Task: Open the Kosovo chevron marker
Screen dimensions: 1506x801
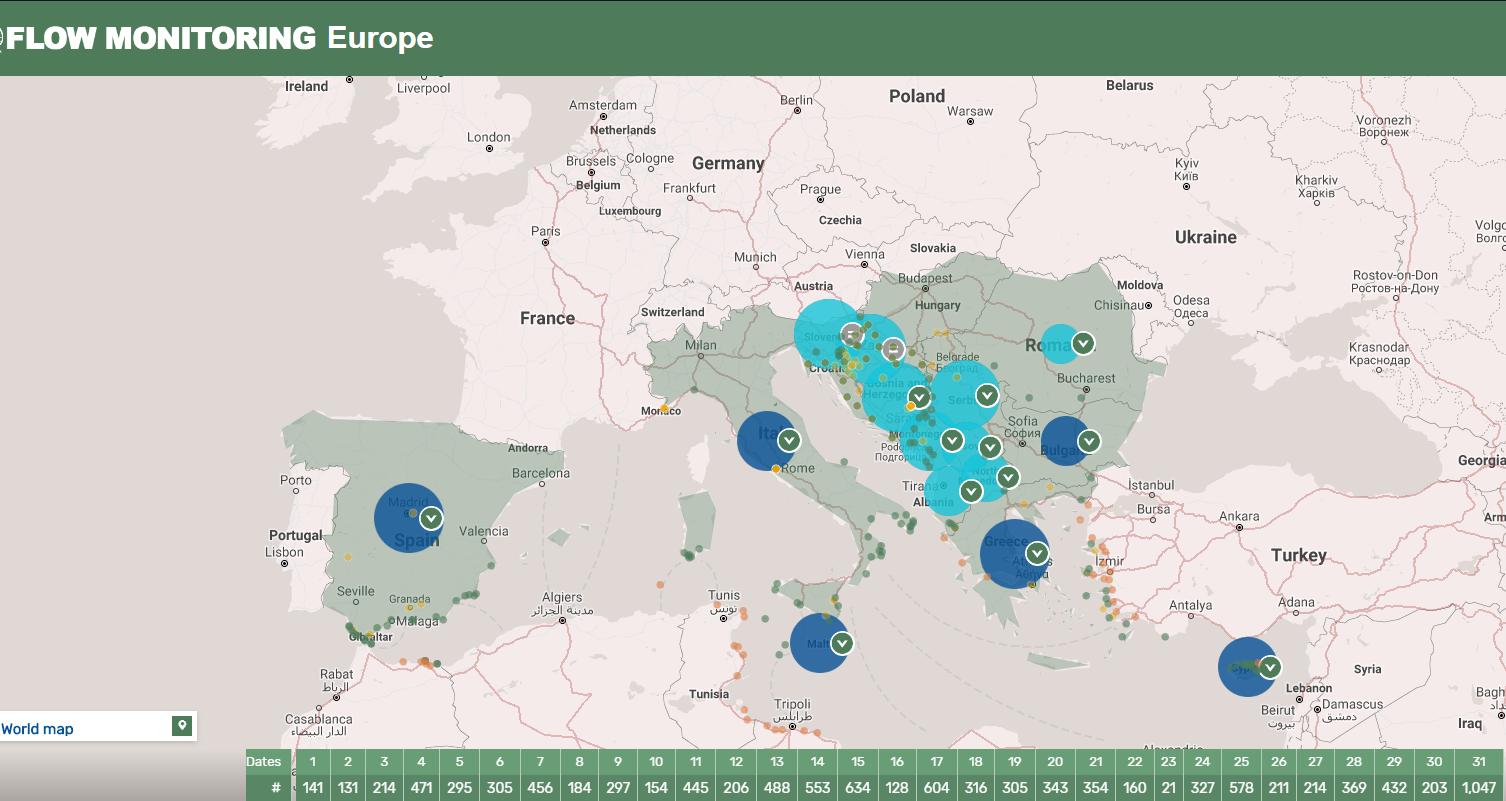Action: click(990, 447)
